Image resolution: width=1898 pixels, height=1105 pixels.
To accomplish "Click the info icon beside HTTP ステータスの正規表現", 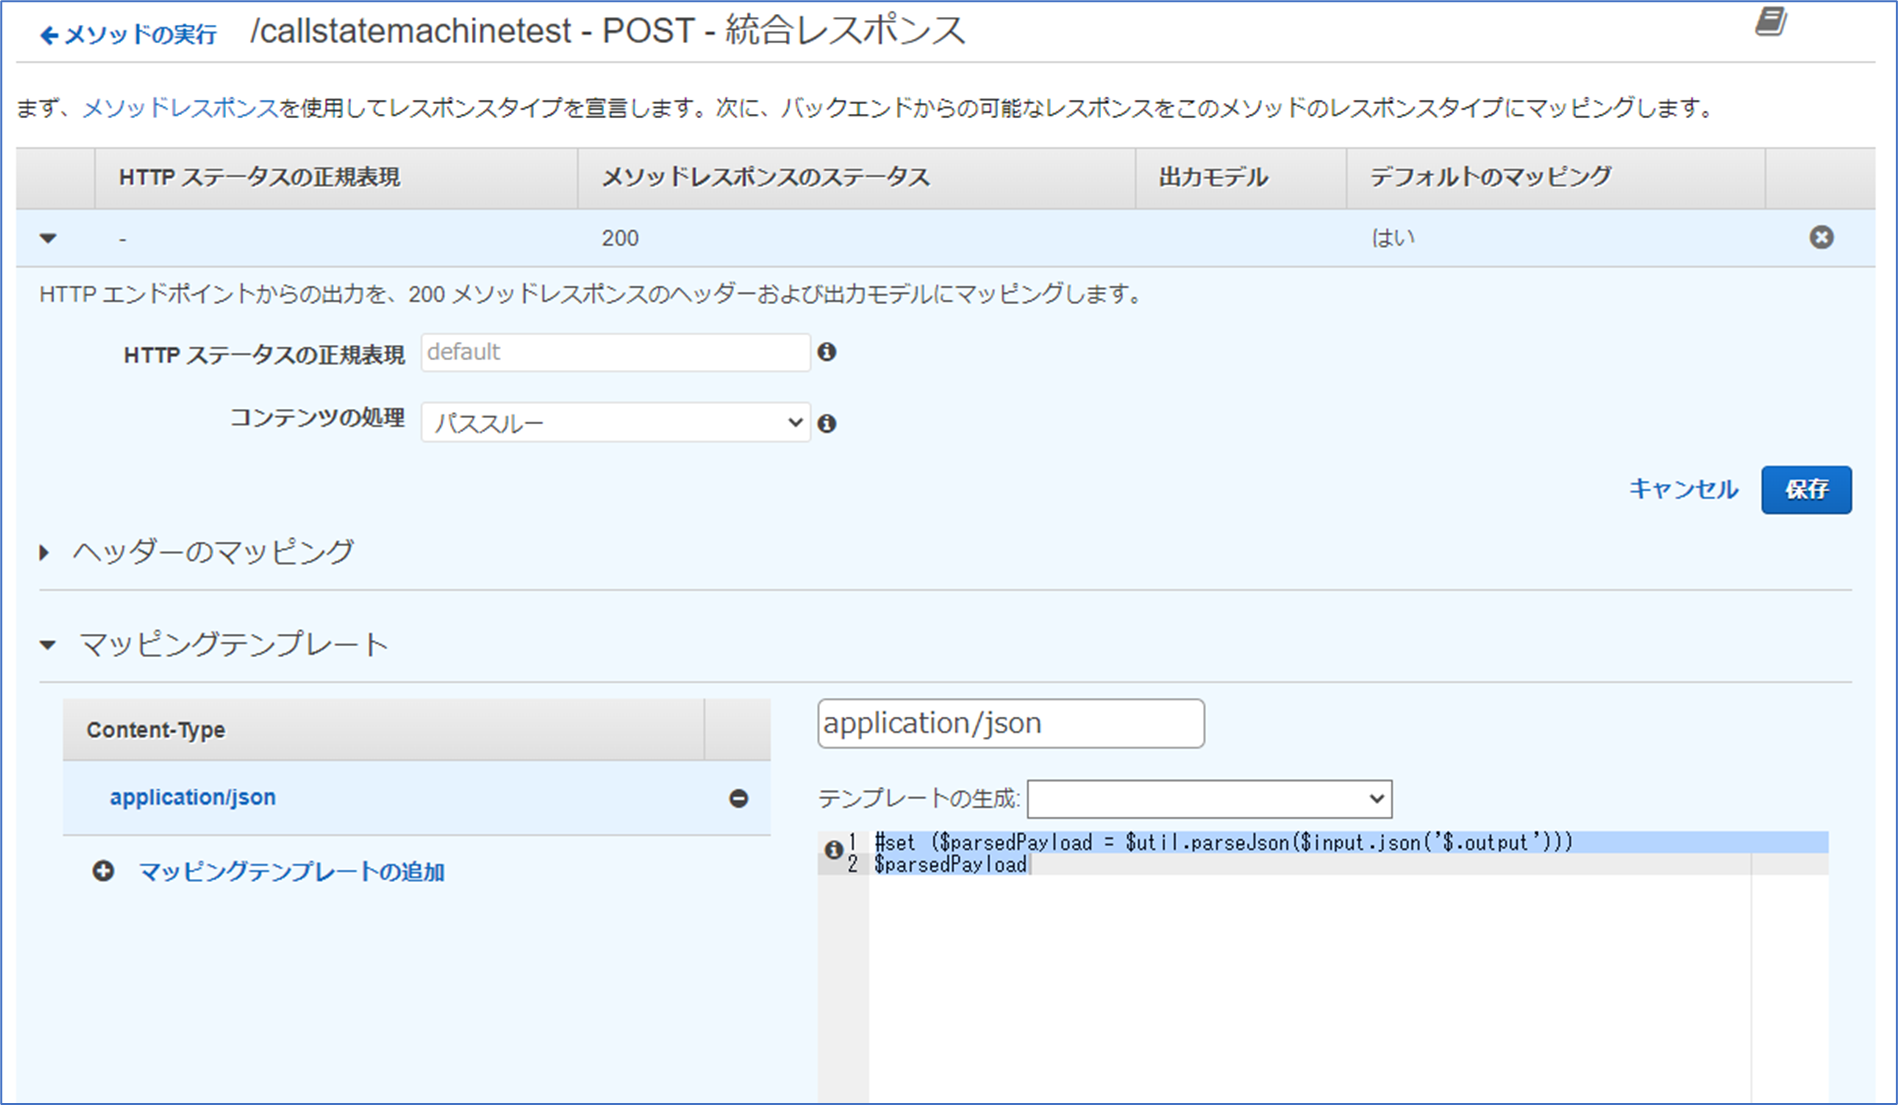I will (x=827, y=352).
